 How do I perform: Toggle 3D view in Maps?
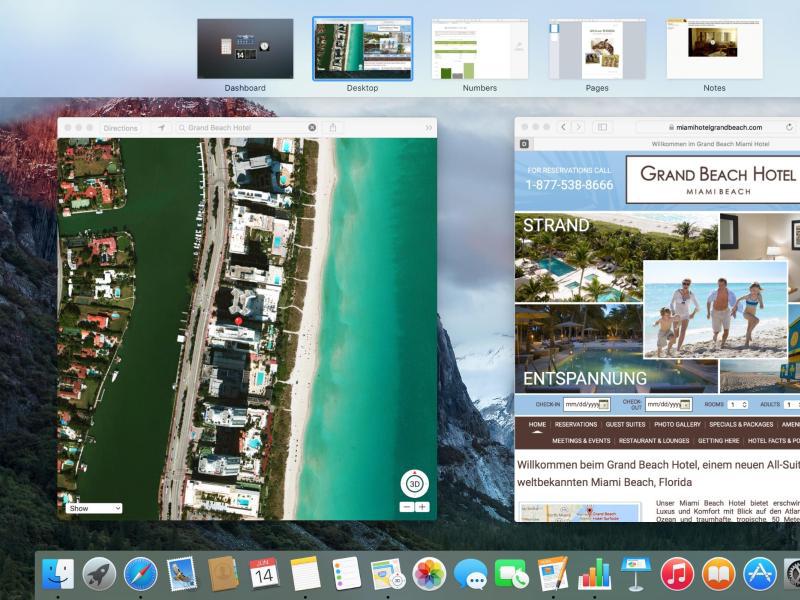pyautogui.click(x=415, y=484)
